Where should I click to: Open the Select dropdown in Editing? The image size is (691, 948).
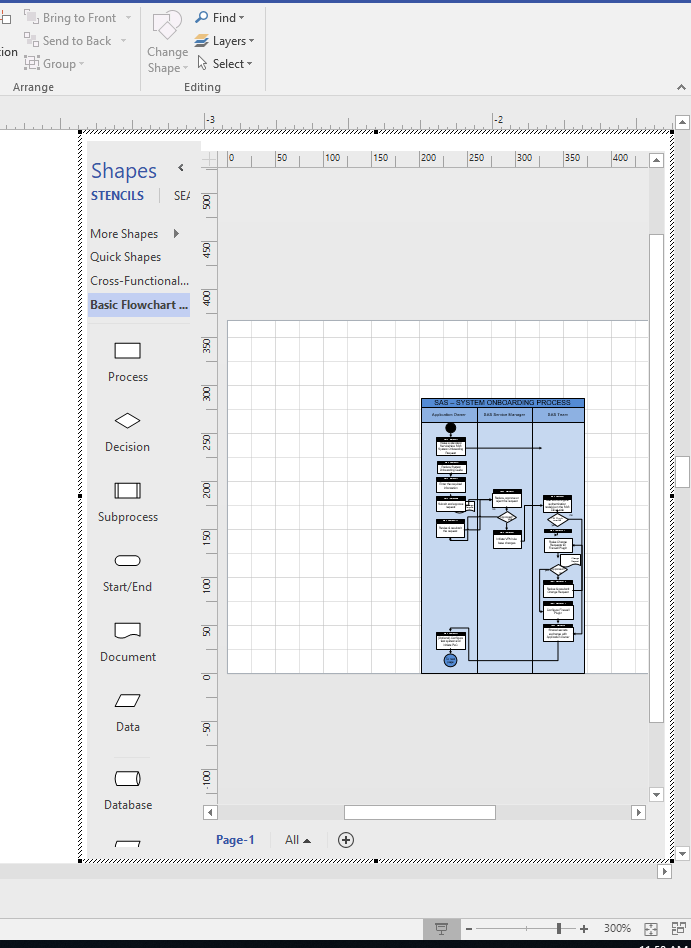click(x=249, y=64)
